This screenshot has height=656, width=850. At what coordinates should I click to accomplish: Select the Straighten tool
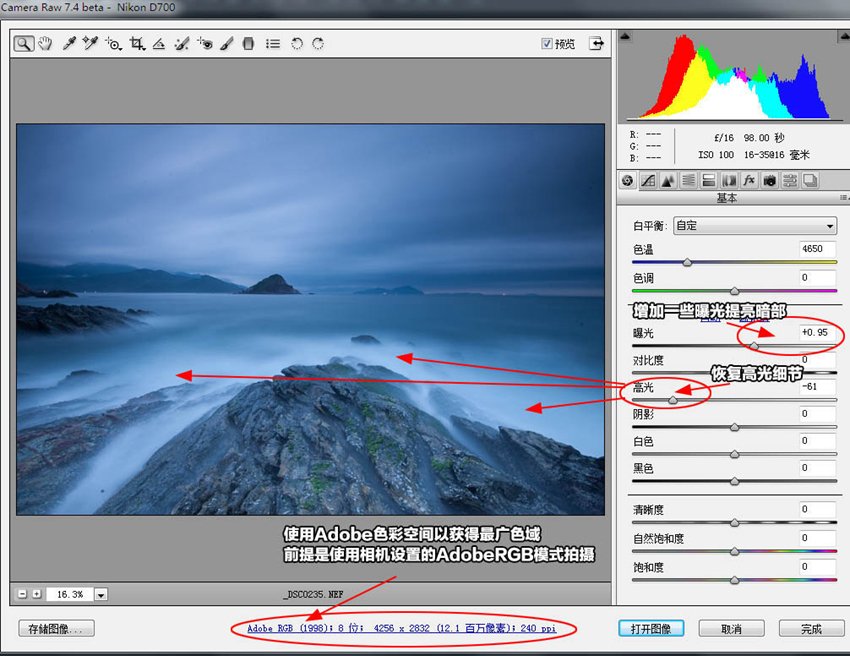(x=159, y=43)
